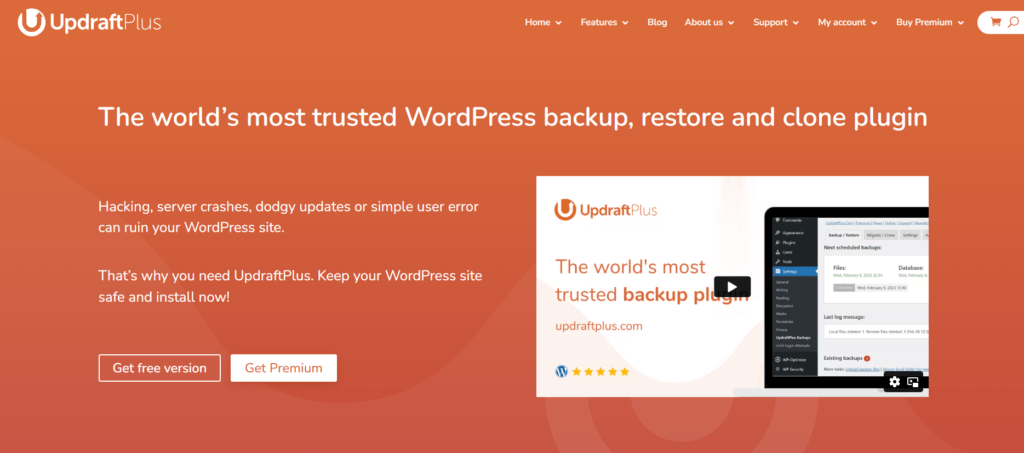Screen dimensions: 1024x453
Task: Open the Buy Premium menu
Action: (930, 22)
